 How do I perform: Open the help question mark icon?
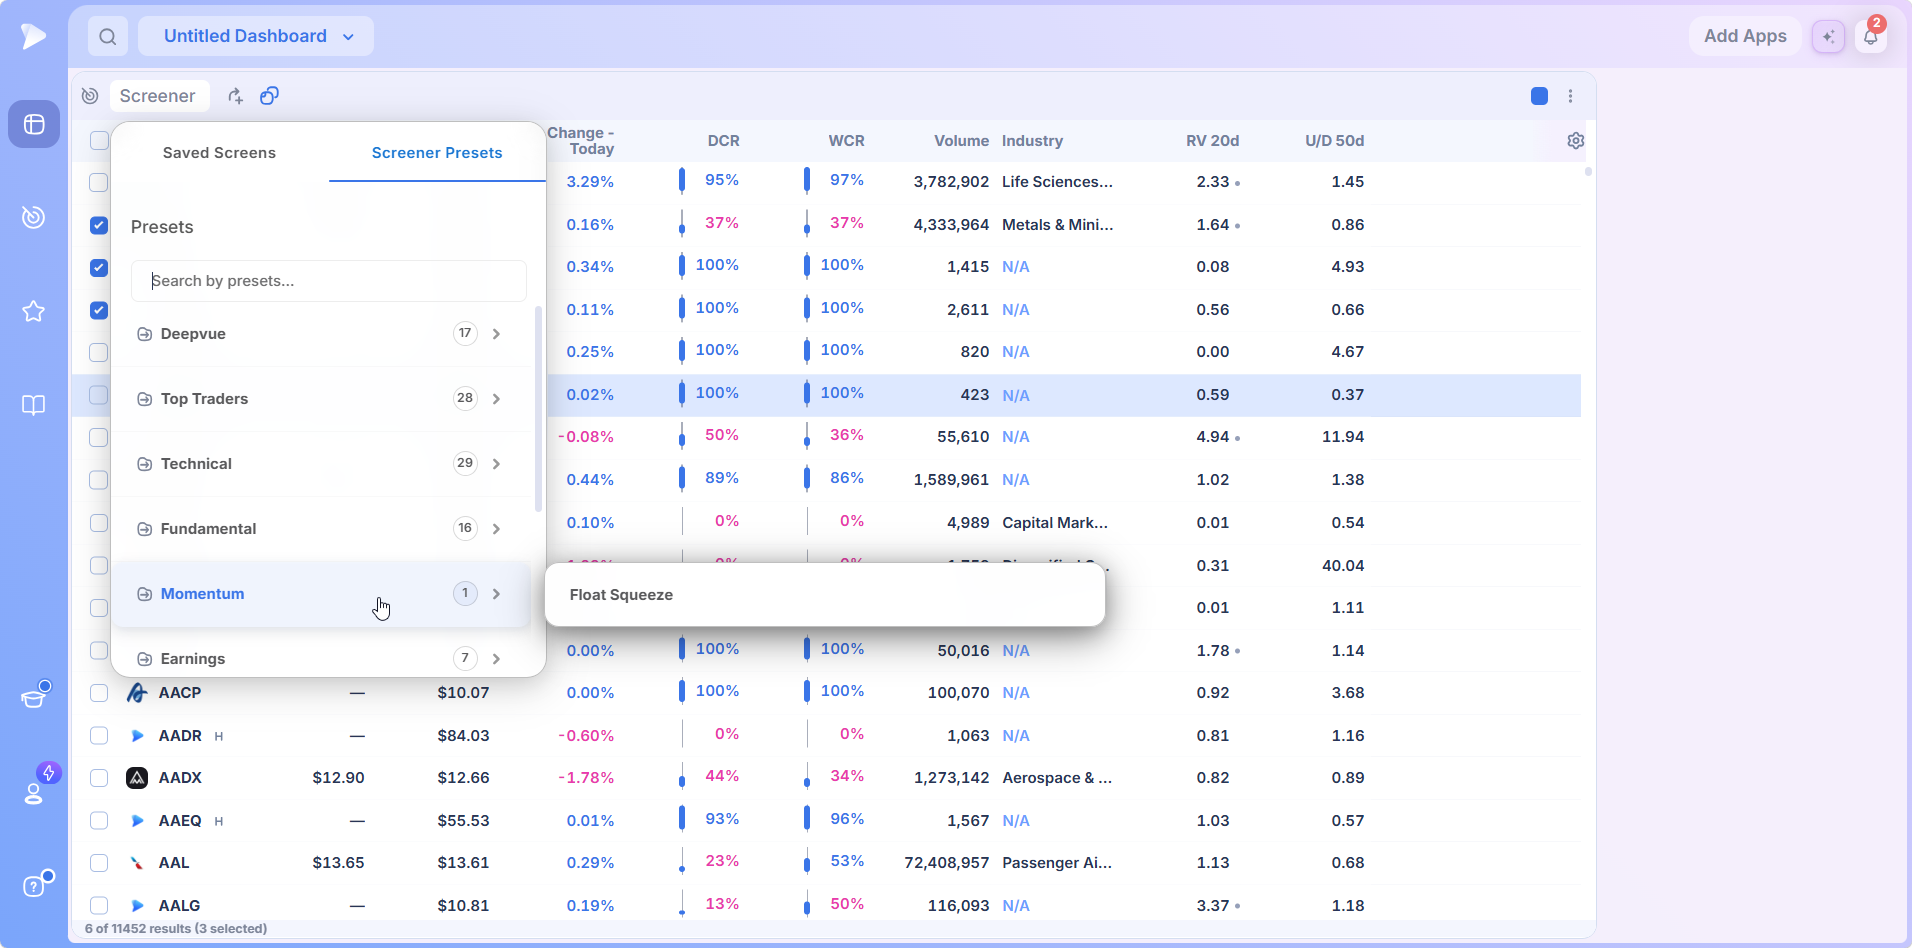pyautogui.click(x=34, y=886)
